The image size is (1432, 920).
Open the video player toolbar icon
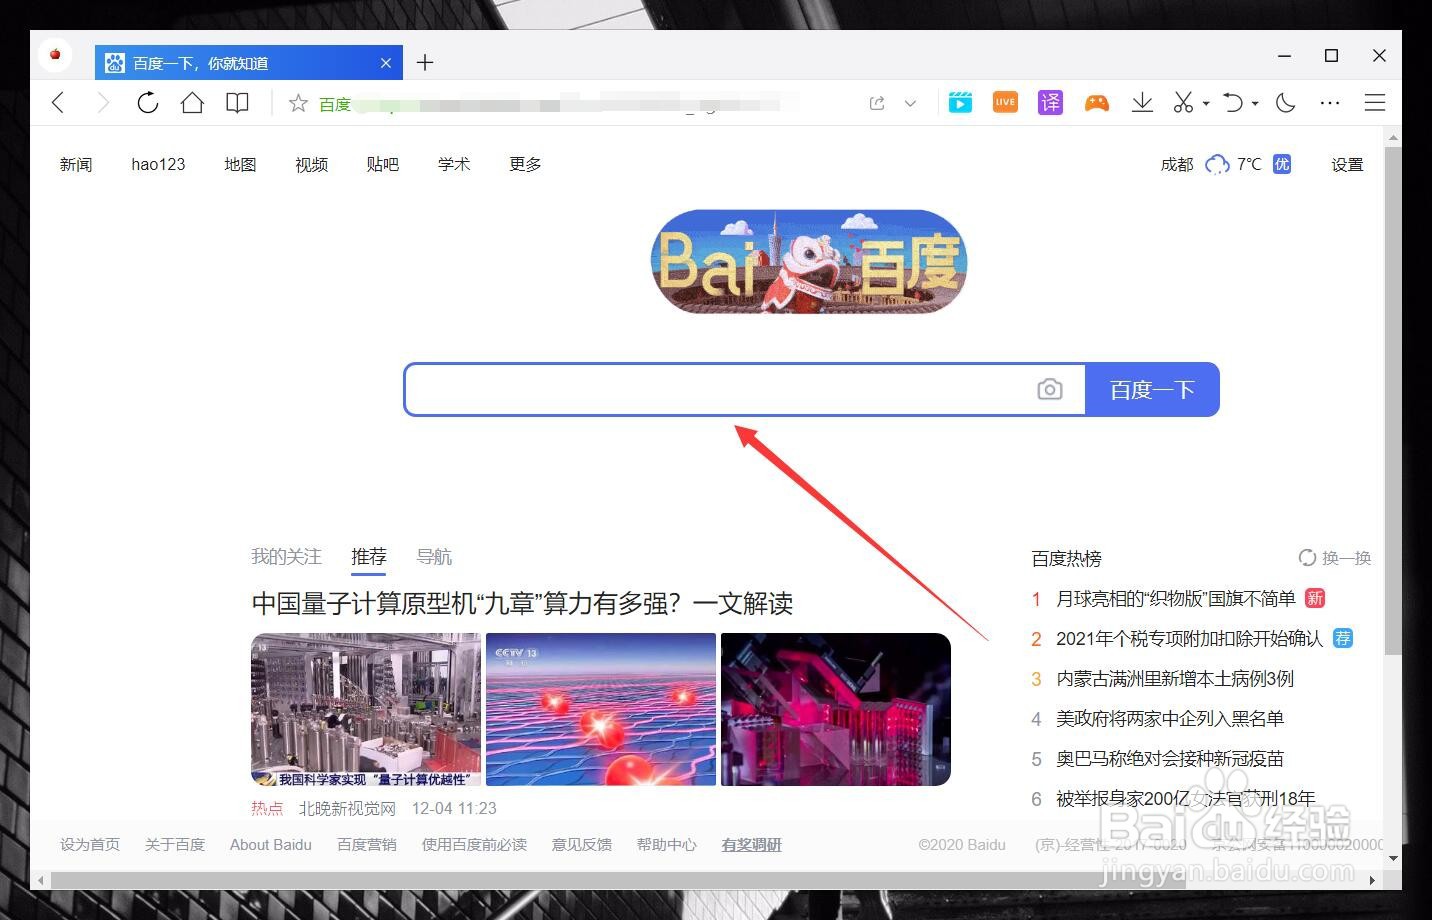pyautogui.click(x=960, y=102)
